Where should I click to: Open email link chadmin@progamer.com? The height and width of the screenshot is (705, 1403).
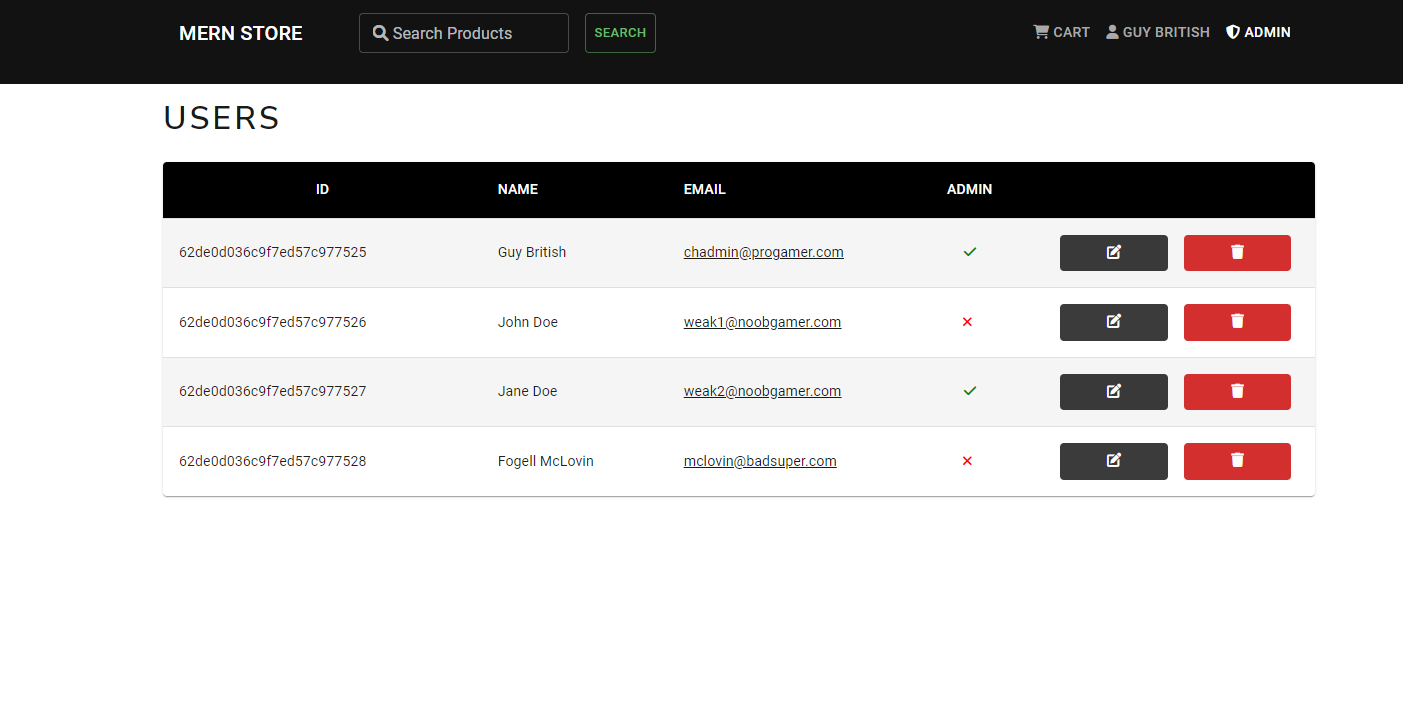click(x=764, y=252)
